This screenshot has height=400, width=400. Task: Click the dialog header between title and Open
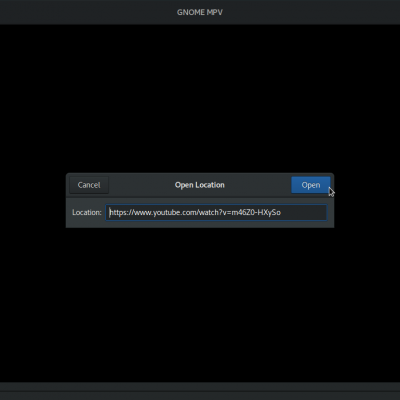(x=258, y=185)
